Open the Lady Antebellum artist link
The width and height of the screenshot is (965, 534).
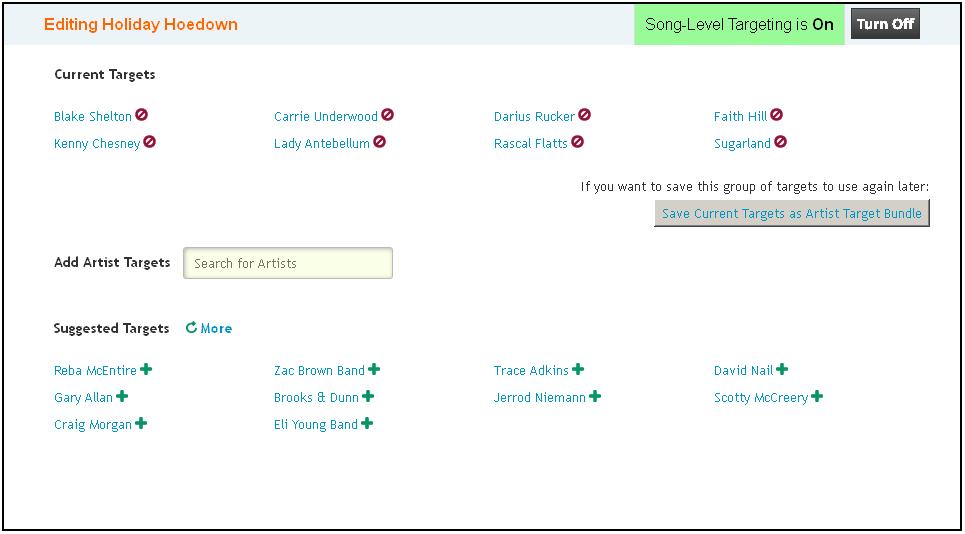pyautogui.click(x=322, y=144)
